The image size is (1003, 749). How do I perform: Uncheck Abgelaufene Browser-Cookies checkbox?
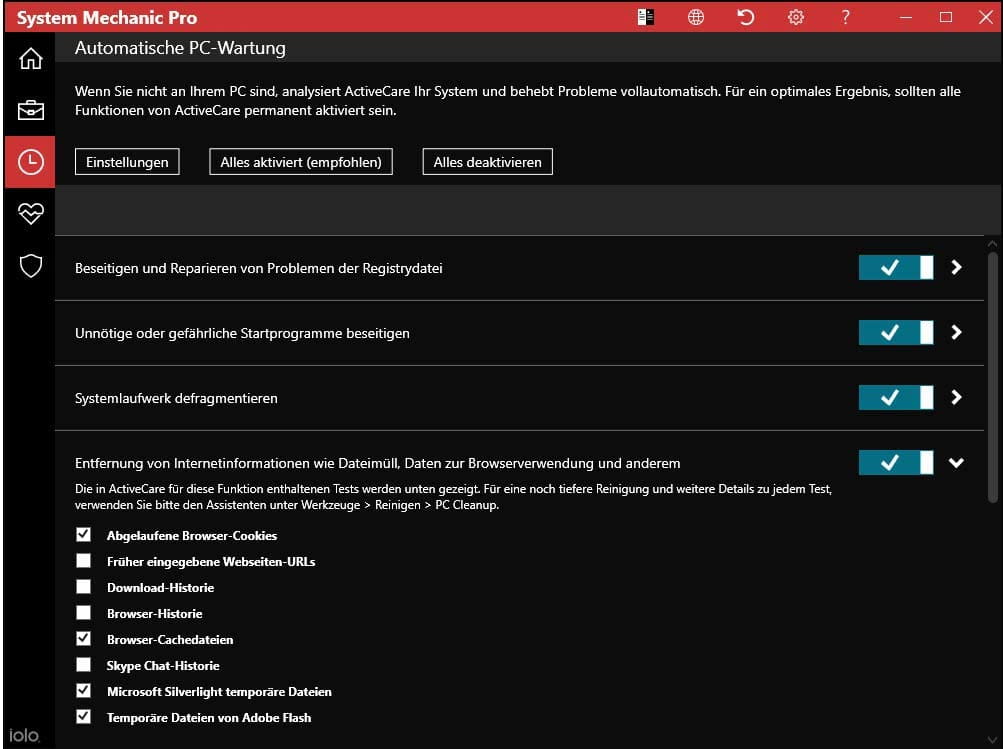pyautogui.click(x=84, y=535)
